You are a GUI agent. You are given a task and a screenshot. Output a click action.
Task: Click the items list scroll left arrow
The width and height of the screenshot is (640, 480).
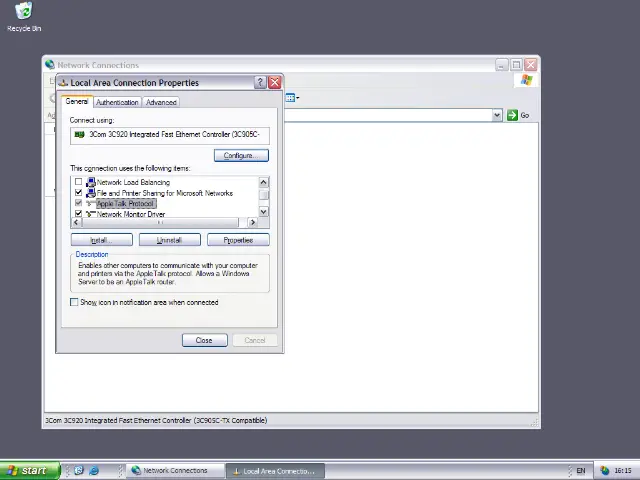tap(76, 222)
